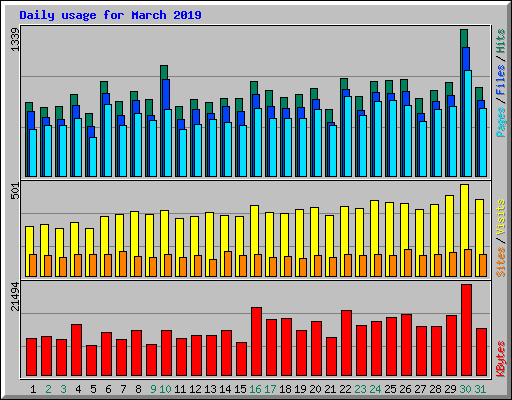The height and width of the screenshot is (400, 512).
Task: Click day label 26 on the axis
Action: pyautogui.click(x=405, y=389)
